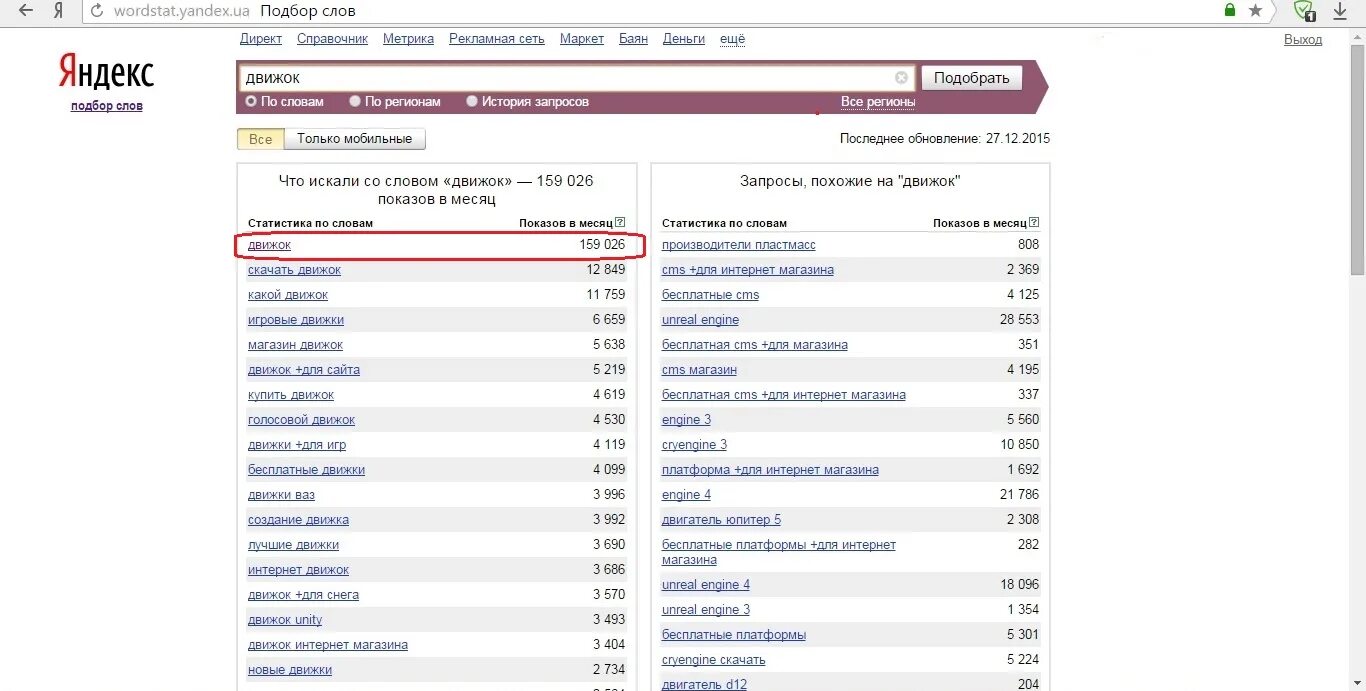The height and width of the screenshot is (691, 1366).
Task: Open the downloads icon at top right
Action: 1341,13
